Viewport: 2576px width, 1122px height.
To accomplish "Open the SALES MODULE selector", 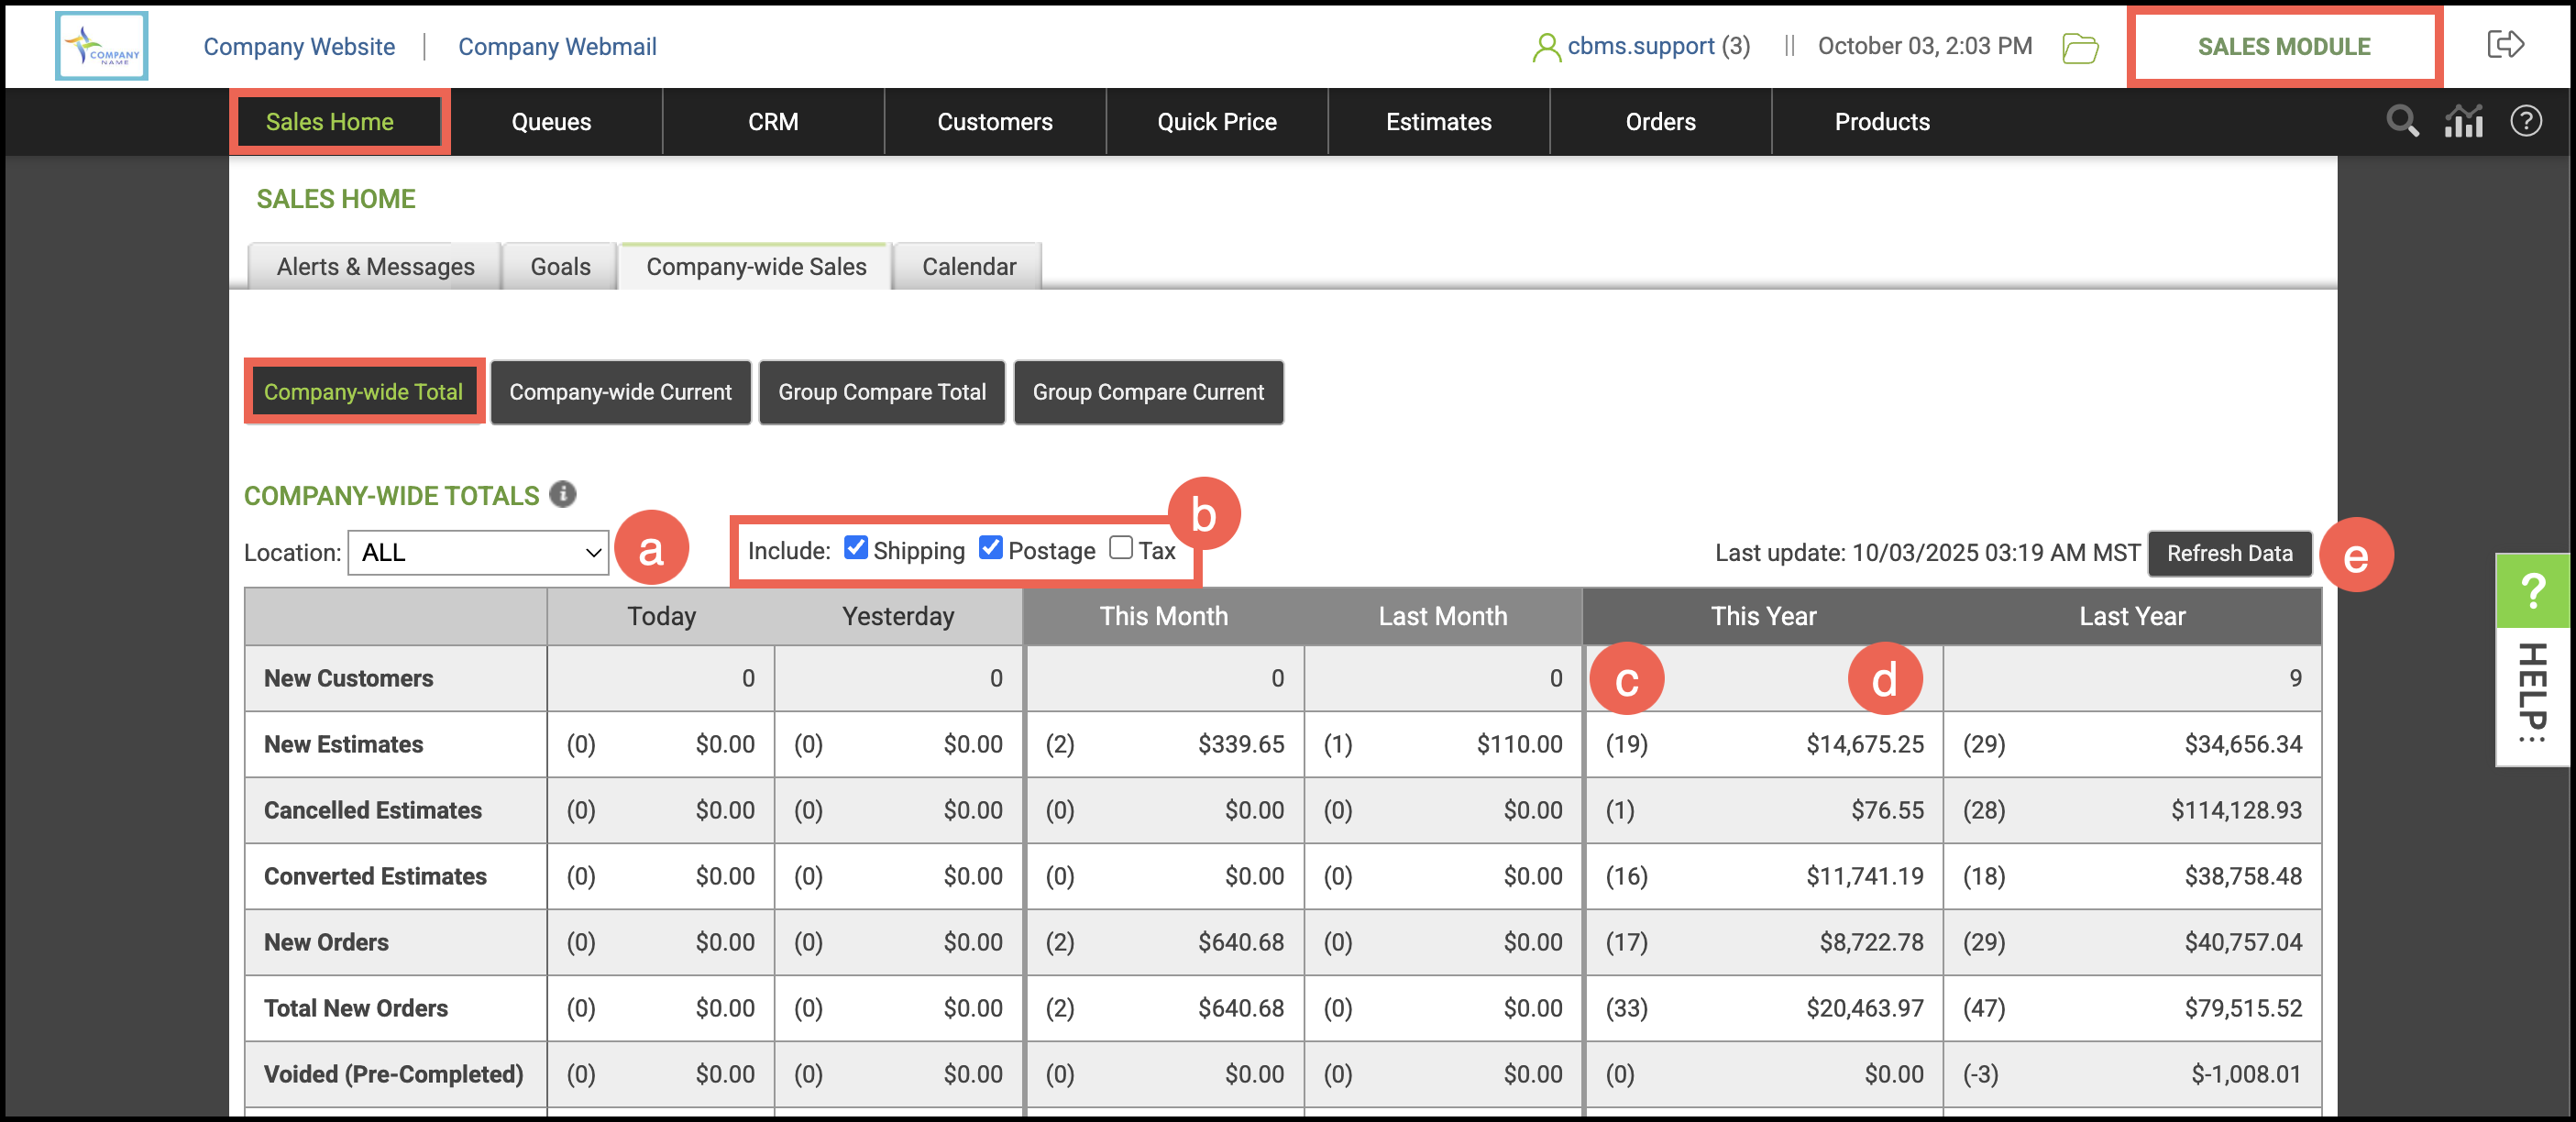I will point(2284,47).
